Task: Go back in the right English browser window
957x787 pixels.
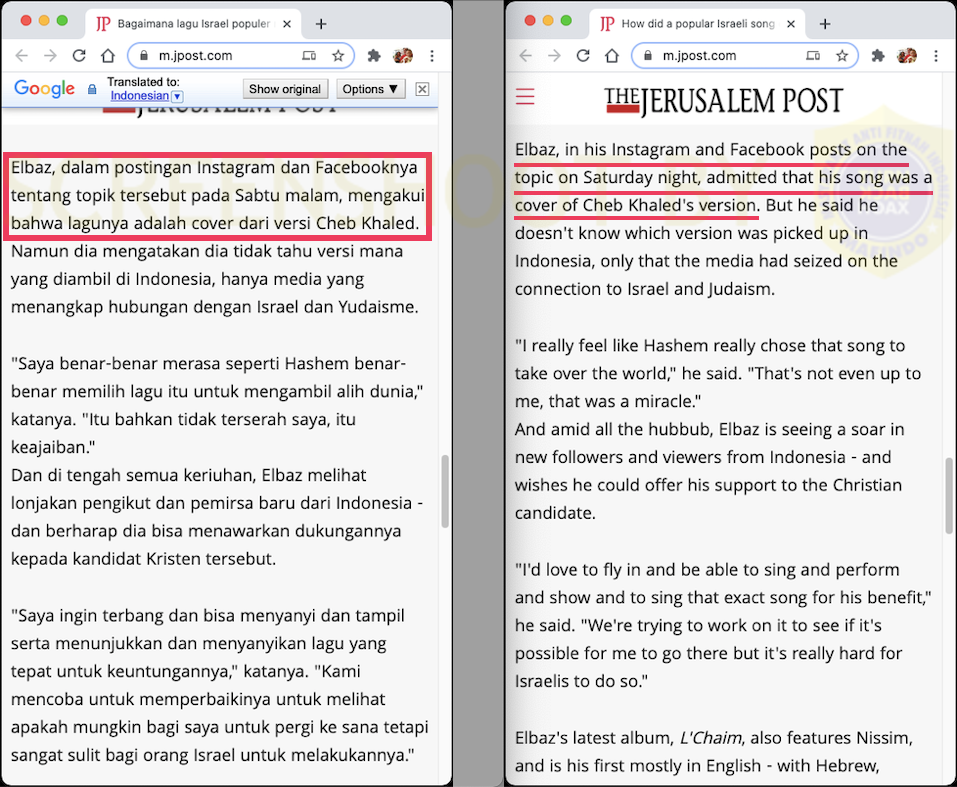Action: 525,56
